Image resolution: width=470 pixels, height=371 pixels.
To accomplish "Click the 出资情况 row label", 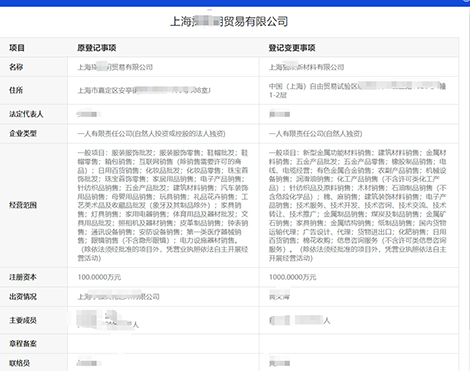I will (23, 297).
